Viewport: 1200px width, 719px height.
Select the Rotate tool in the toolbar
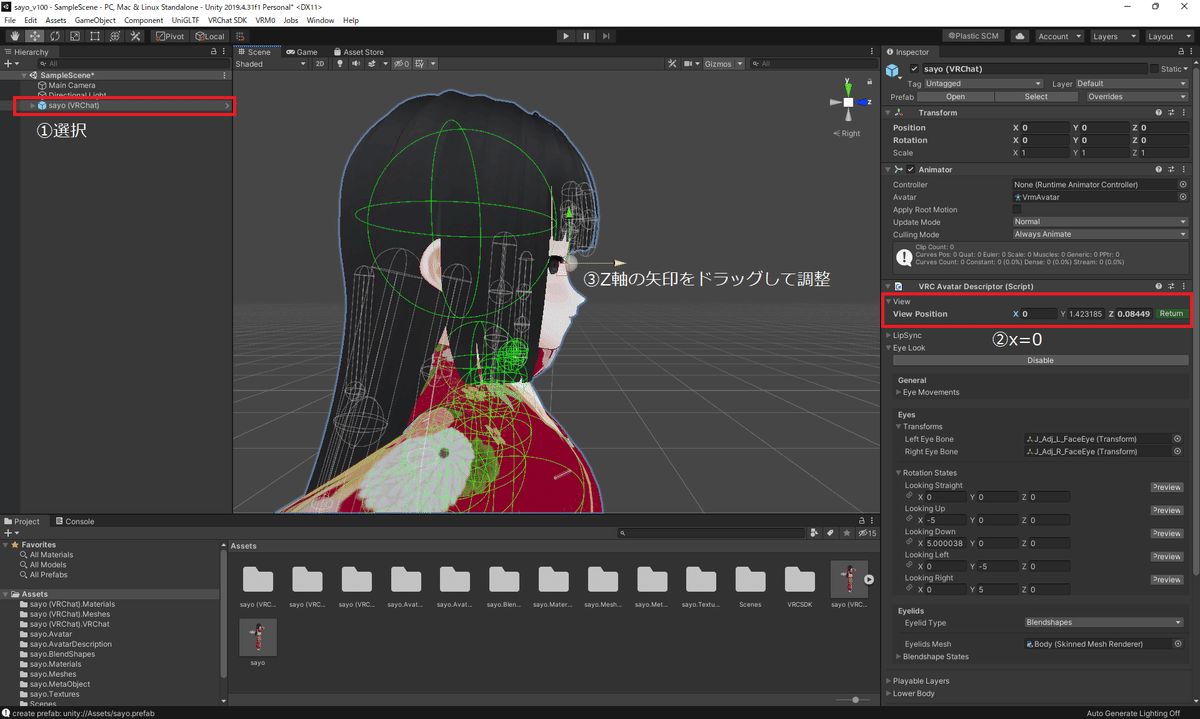click(54, 36)
